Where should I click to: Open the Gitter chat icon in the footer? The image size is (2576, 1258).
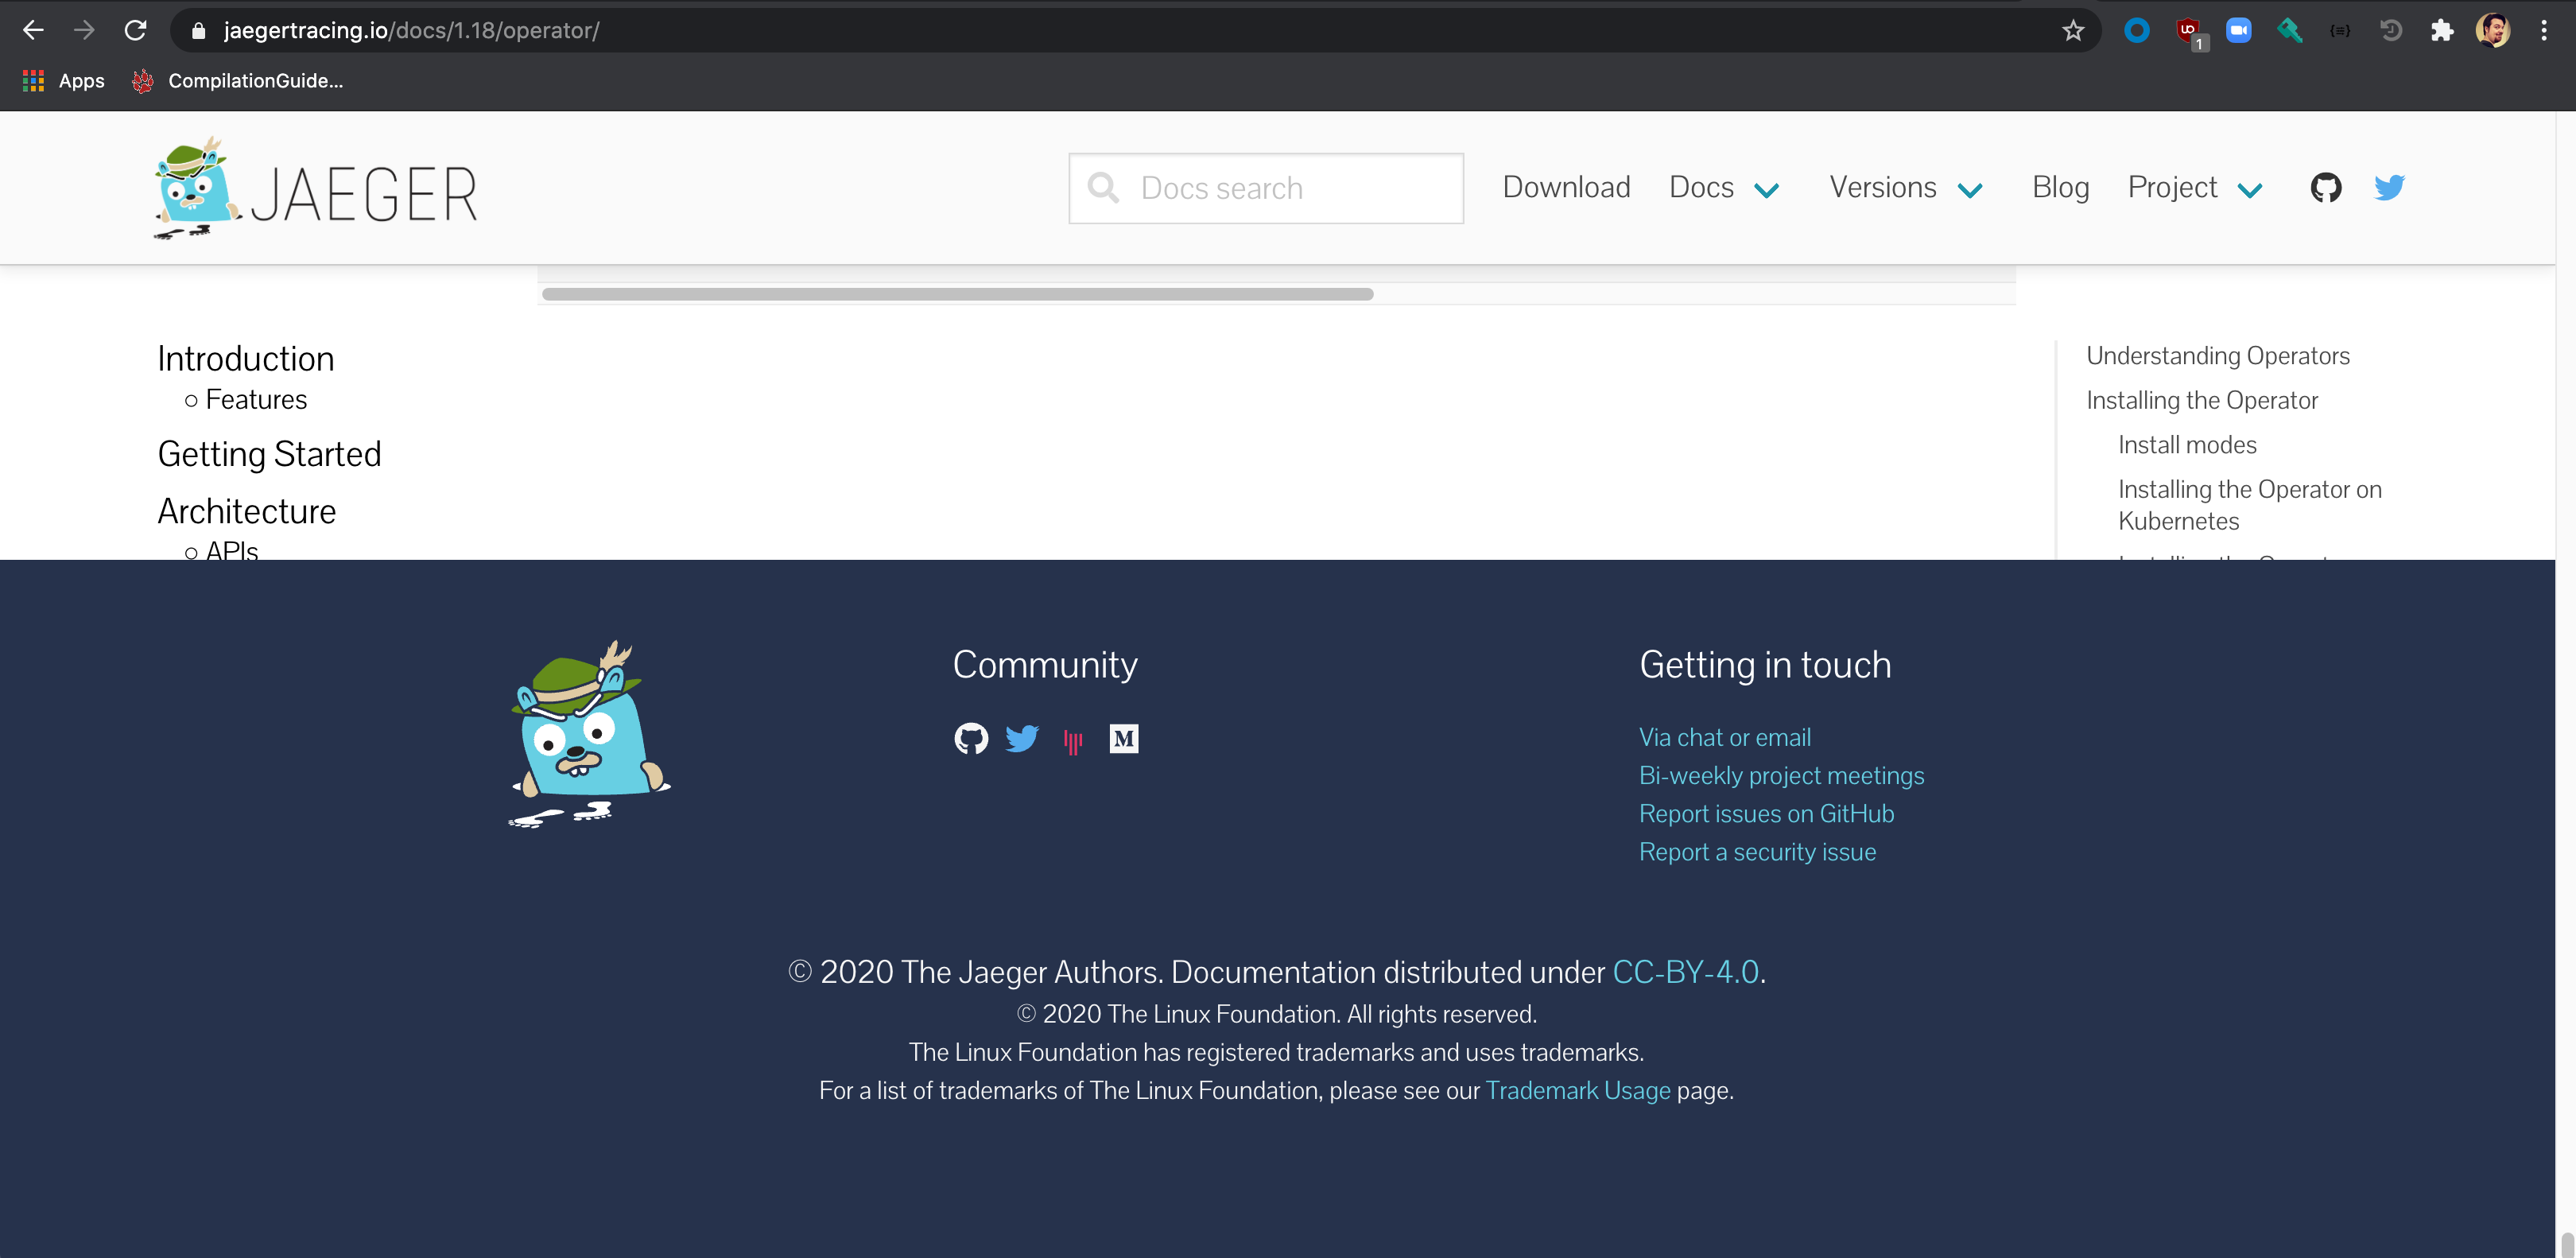(1072, 739)
